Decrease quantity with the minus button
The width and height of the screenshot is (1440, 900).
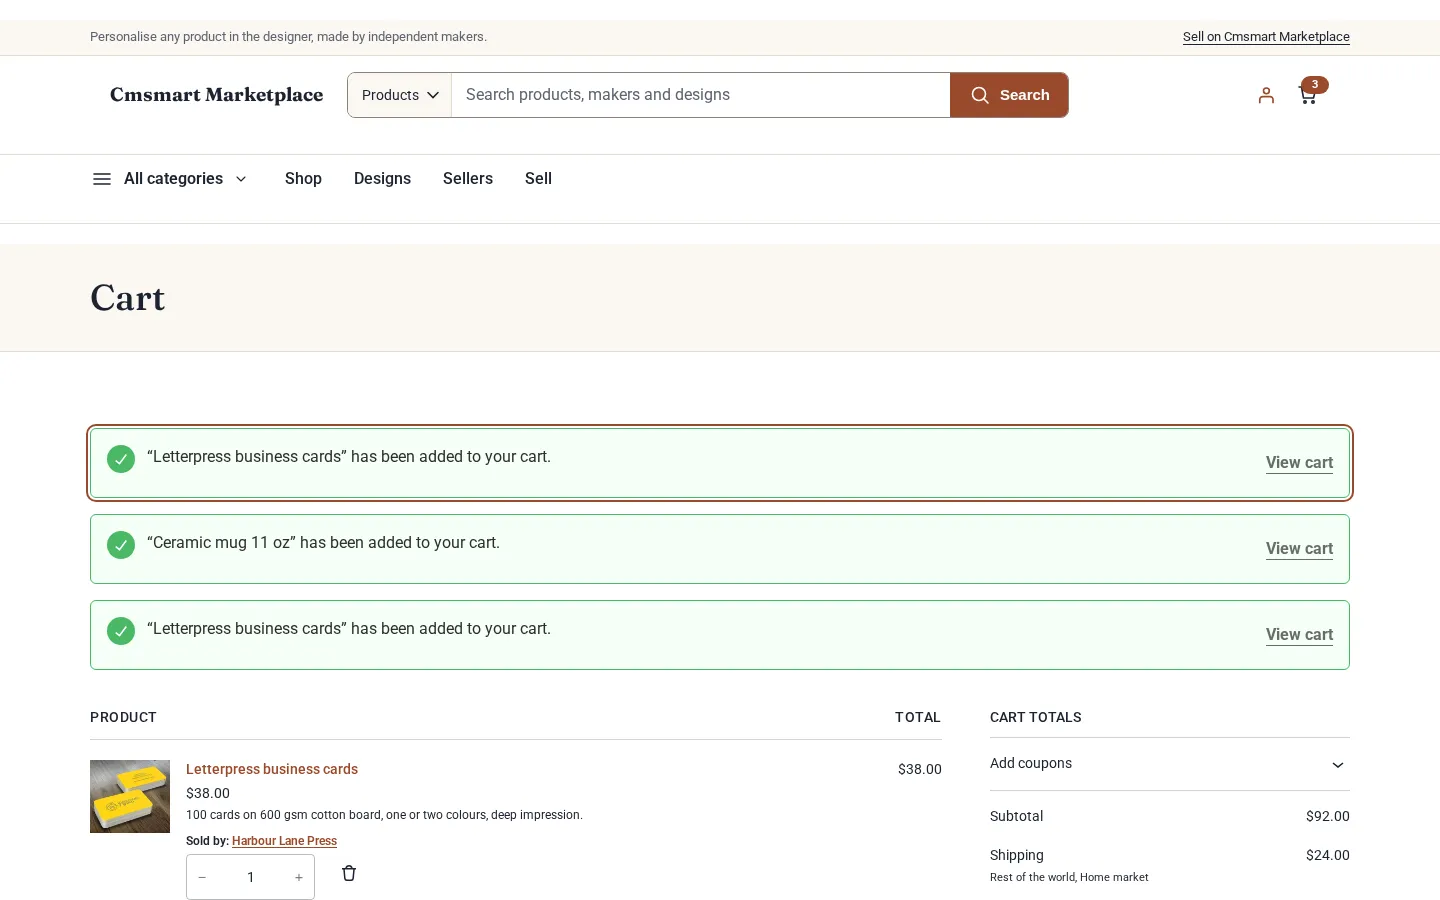[202, 877]
